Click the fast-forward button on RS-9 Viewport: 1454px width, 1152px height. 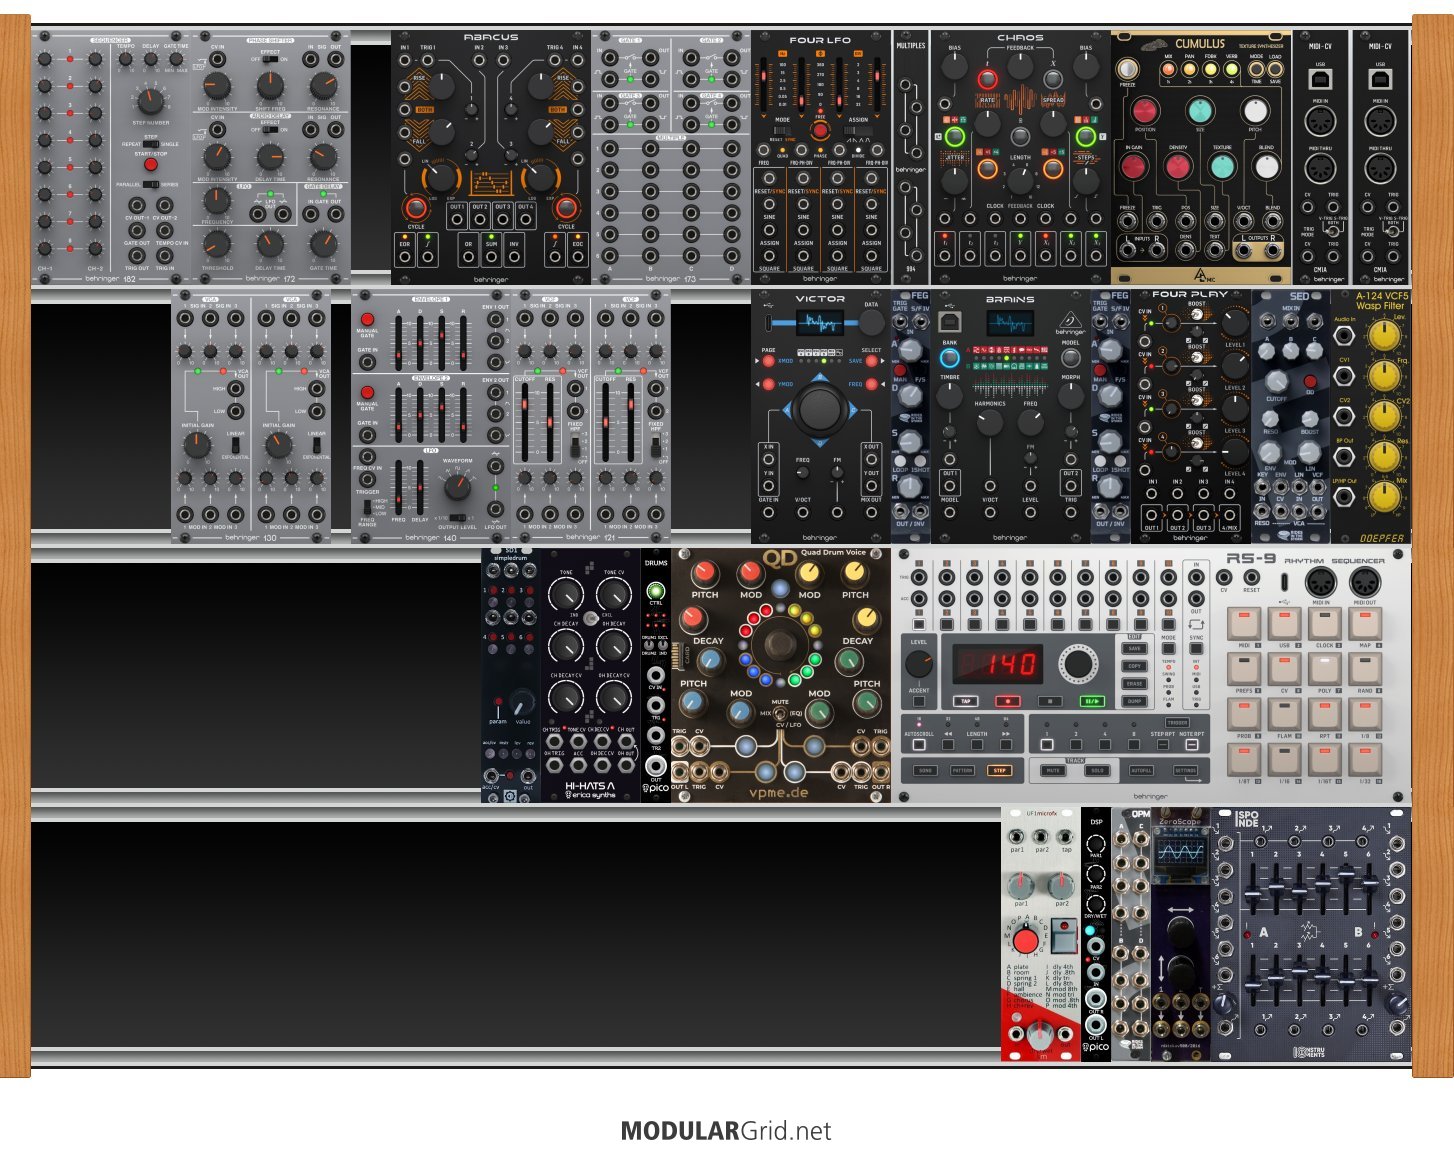1006,744
